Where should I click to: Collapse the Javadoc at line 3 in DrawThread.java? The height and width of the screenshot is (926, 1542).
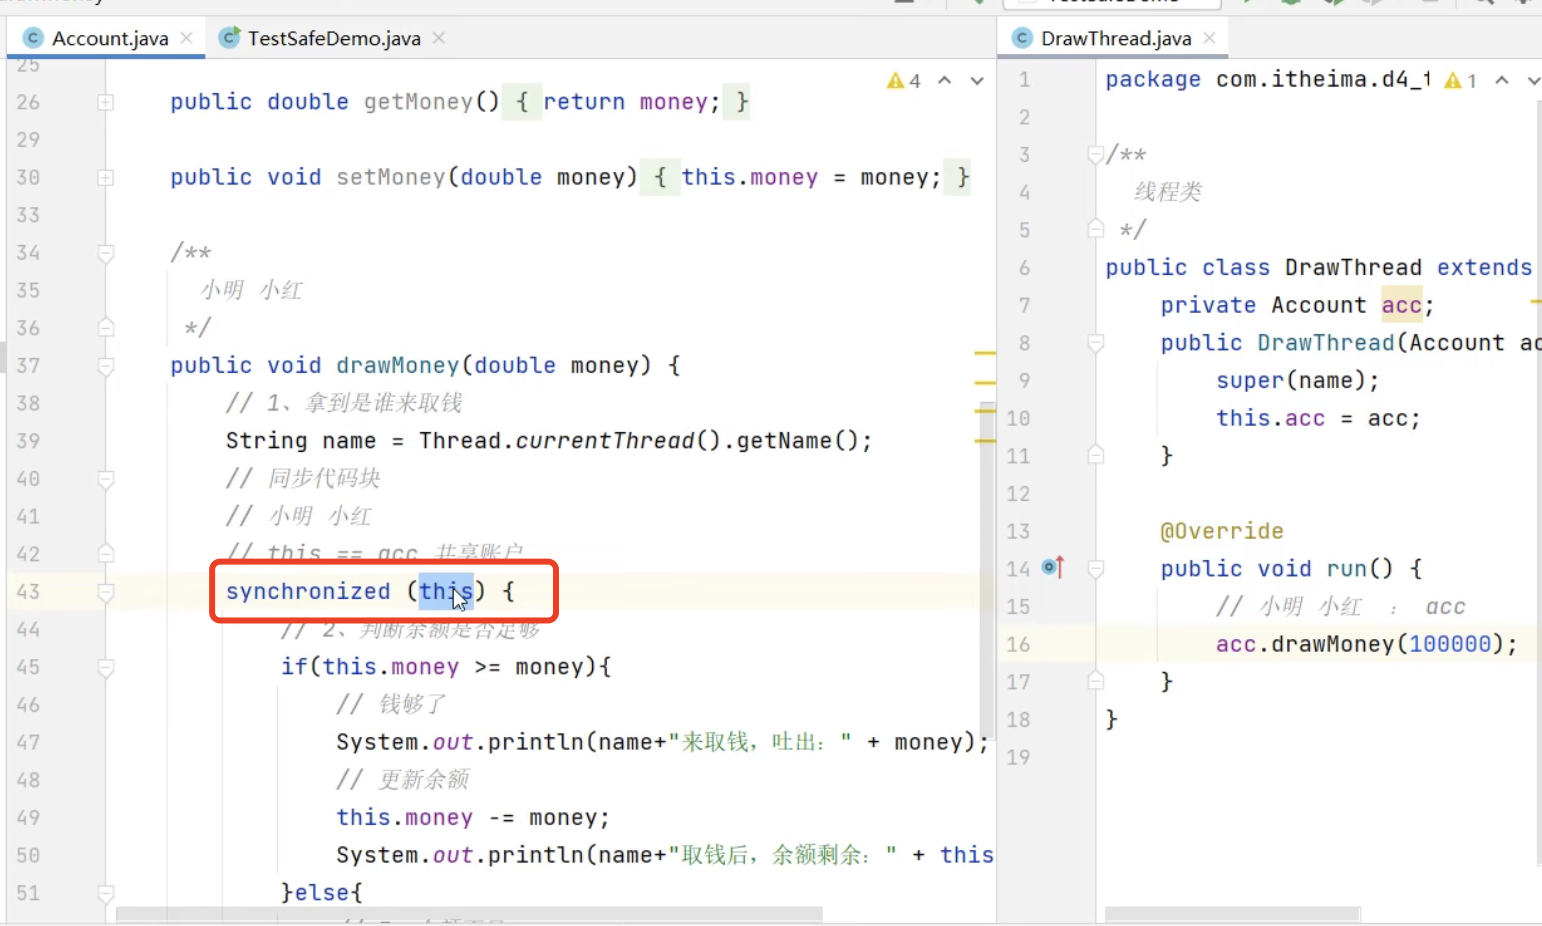tap(1096, 155)
